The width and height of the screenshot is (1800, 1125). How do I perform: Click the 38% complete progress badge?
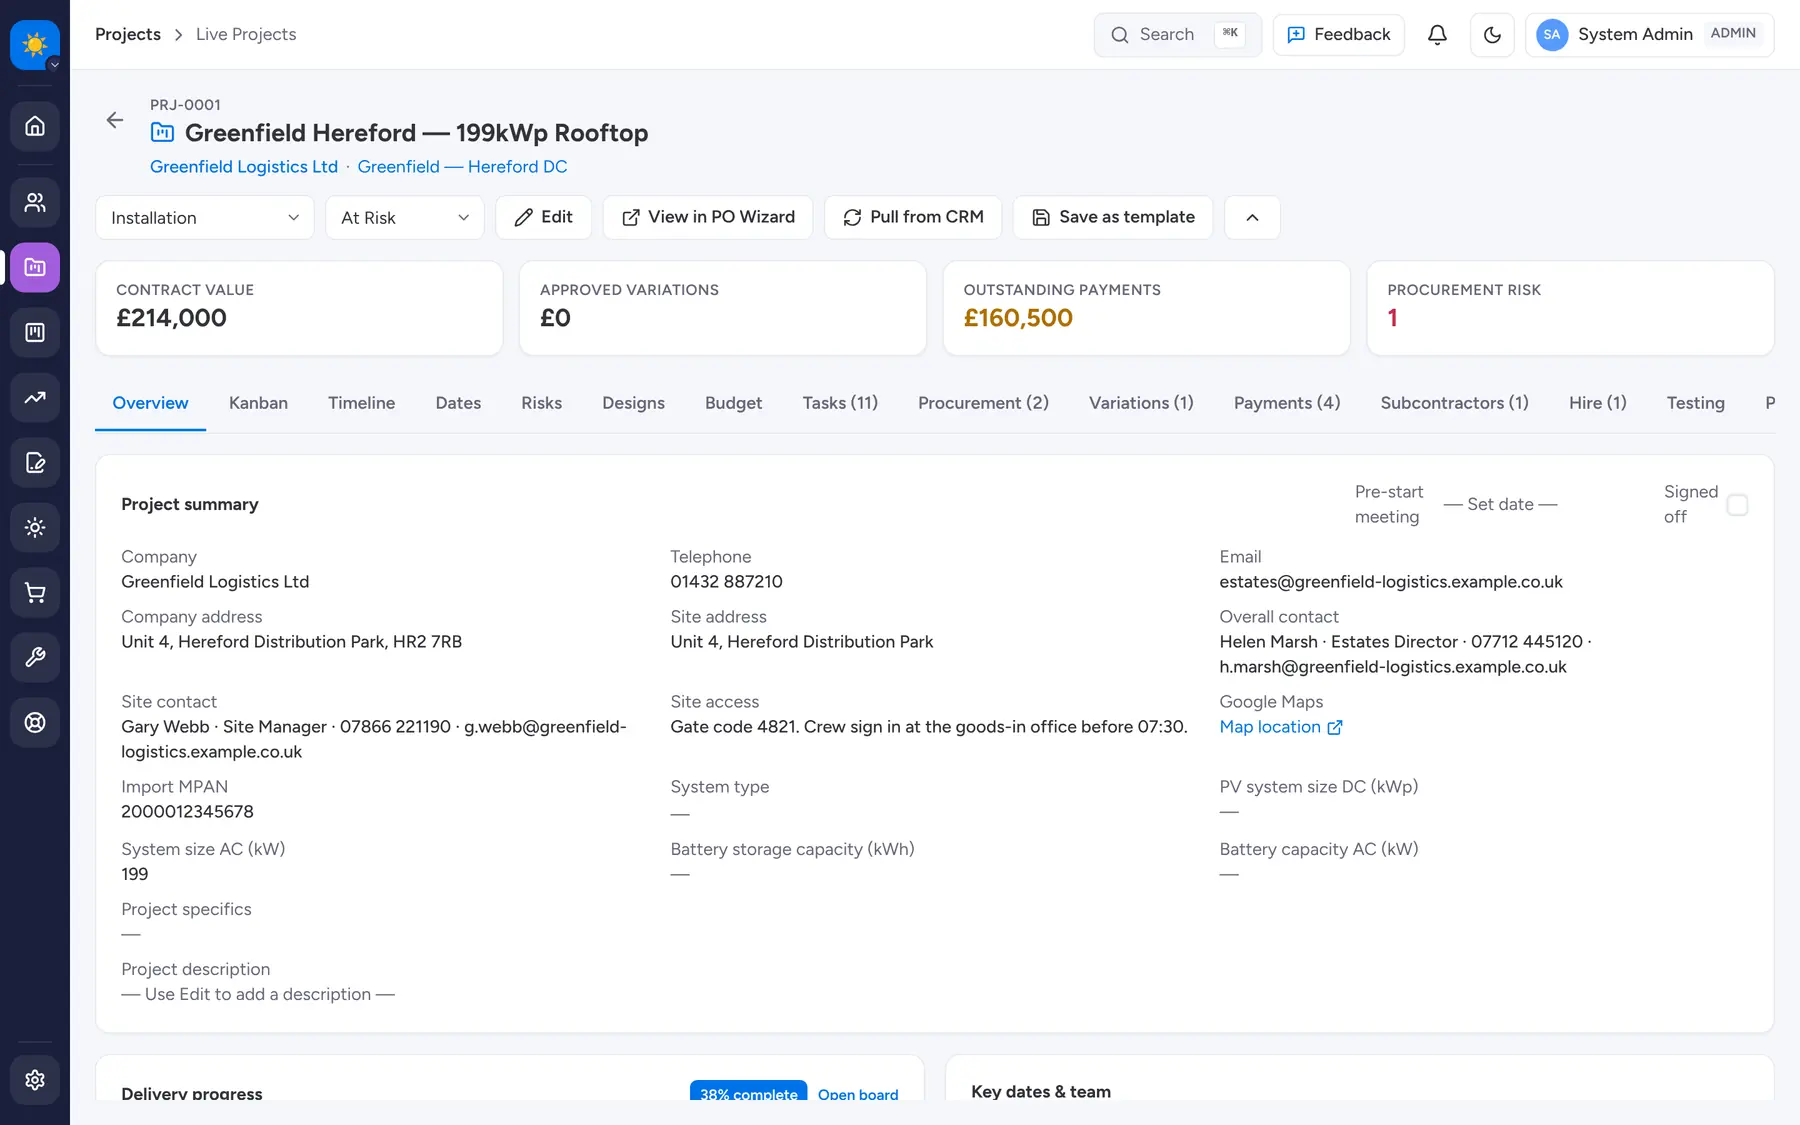tap(748, 1093)
